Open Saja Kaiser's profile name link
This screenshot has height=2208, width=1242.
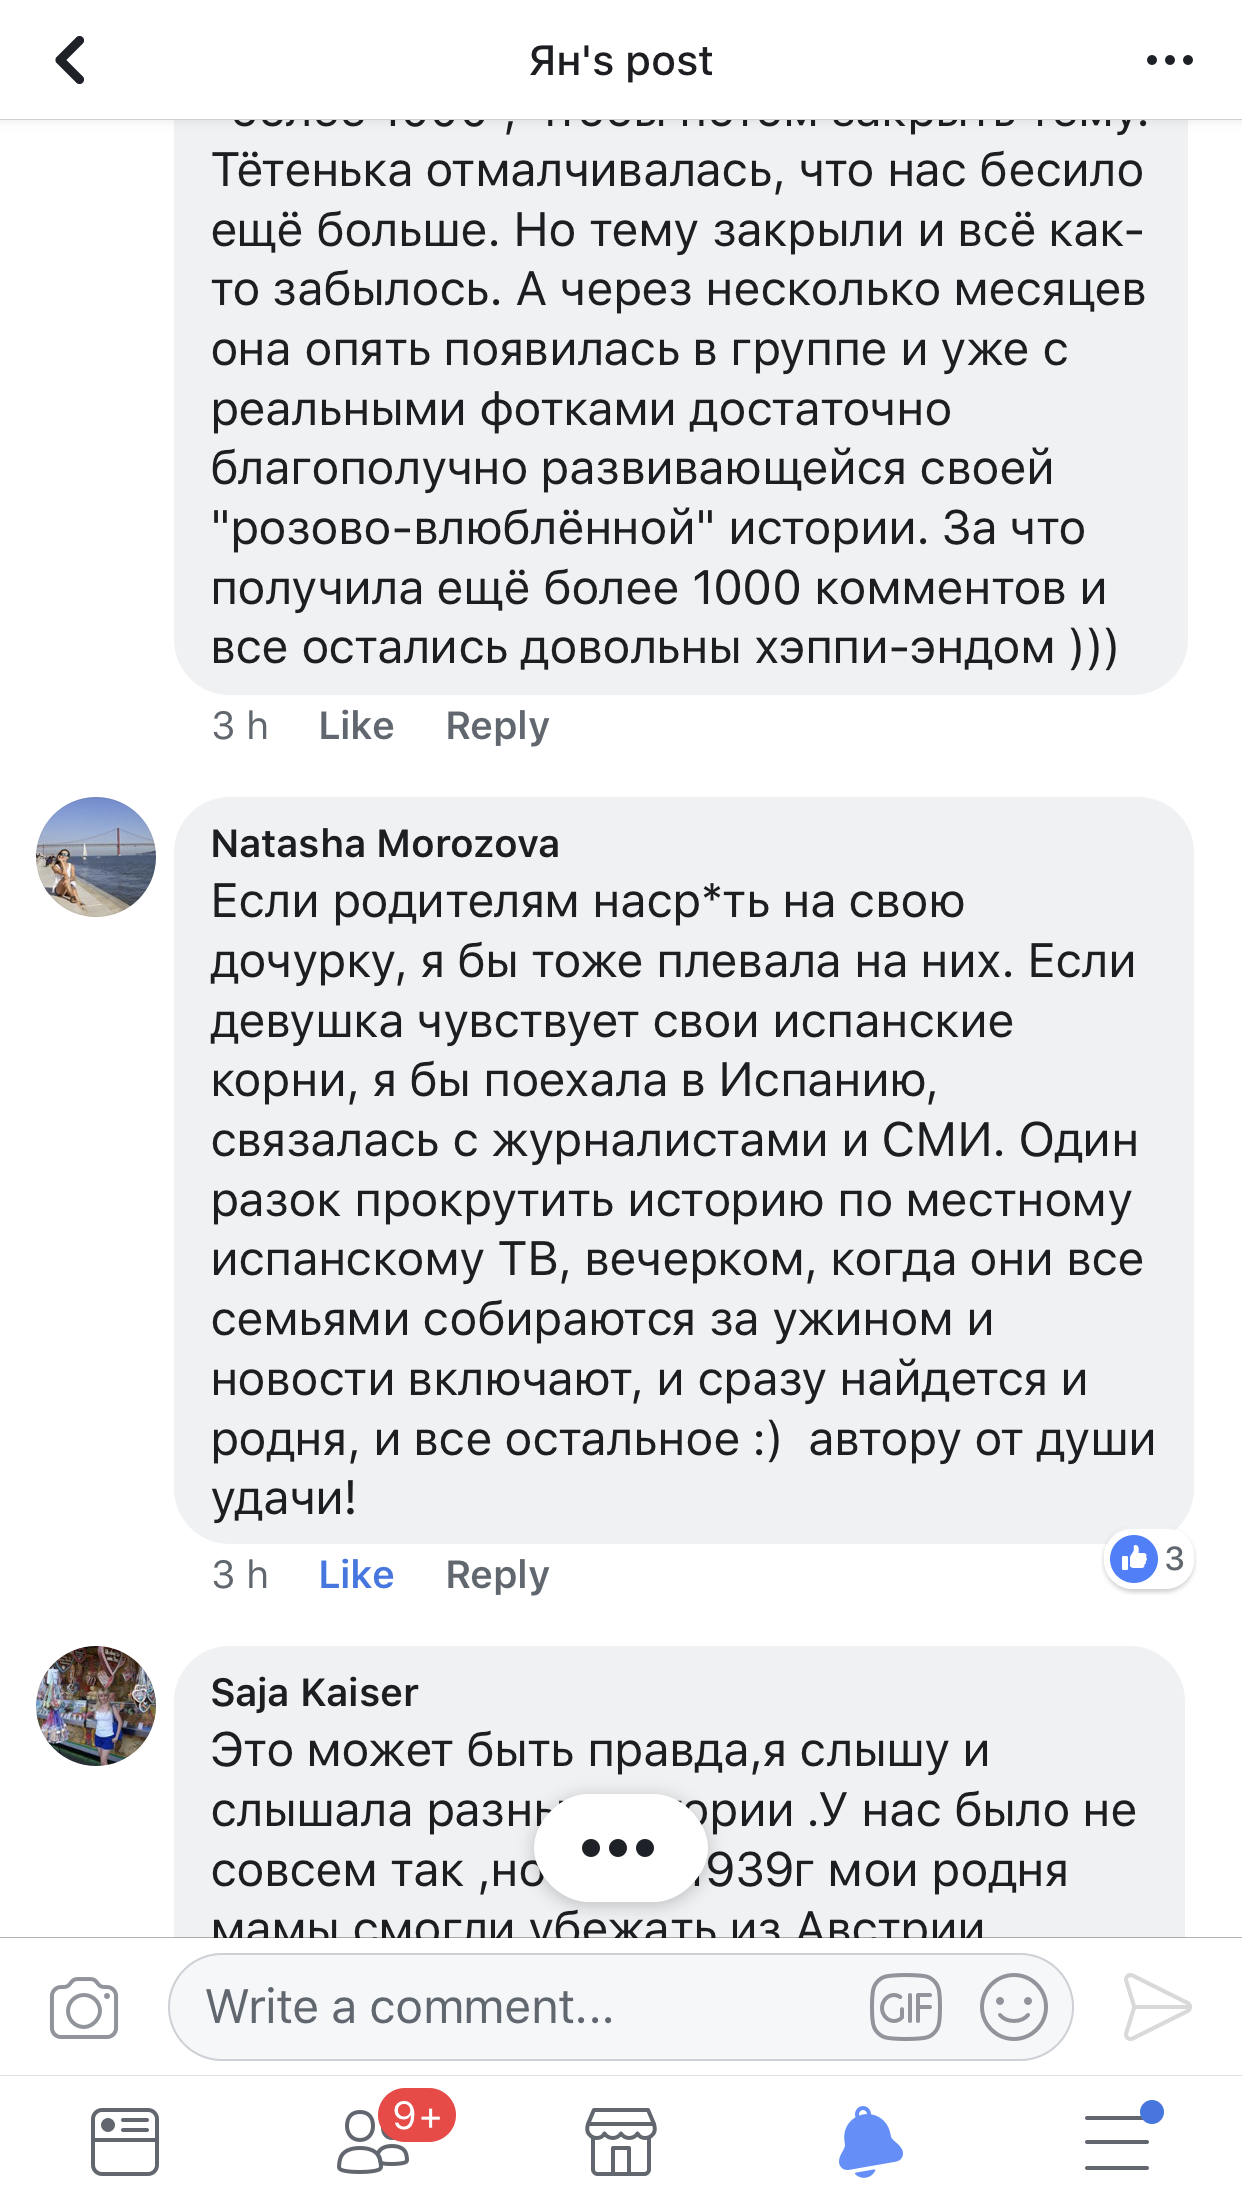[314, 1692]
